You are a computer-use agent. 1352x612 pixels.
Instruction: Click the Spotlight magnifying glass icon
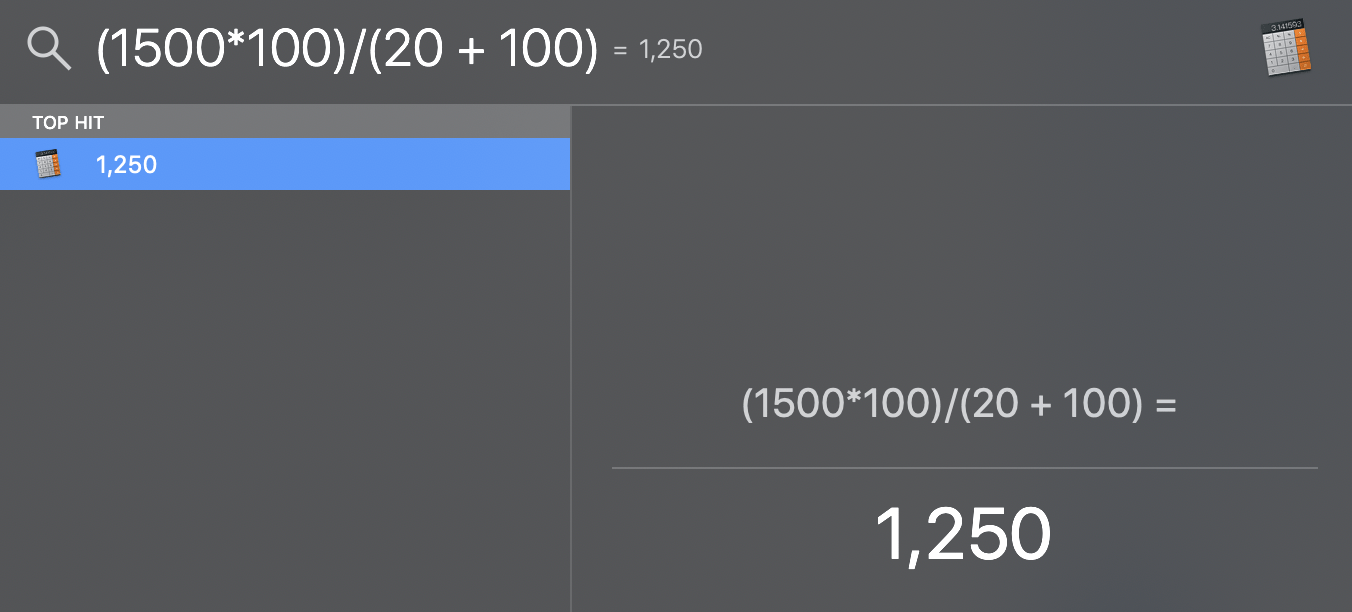49,48
